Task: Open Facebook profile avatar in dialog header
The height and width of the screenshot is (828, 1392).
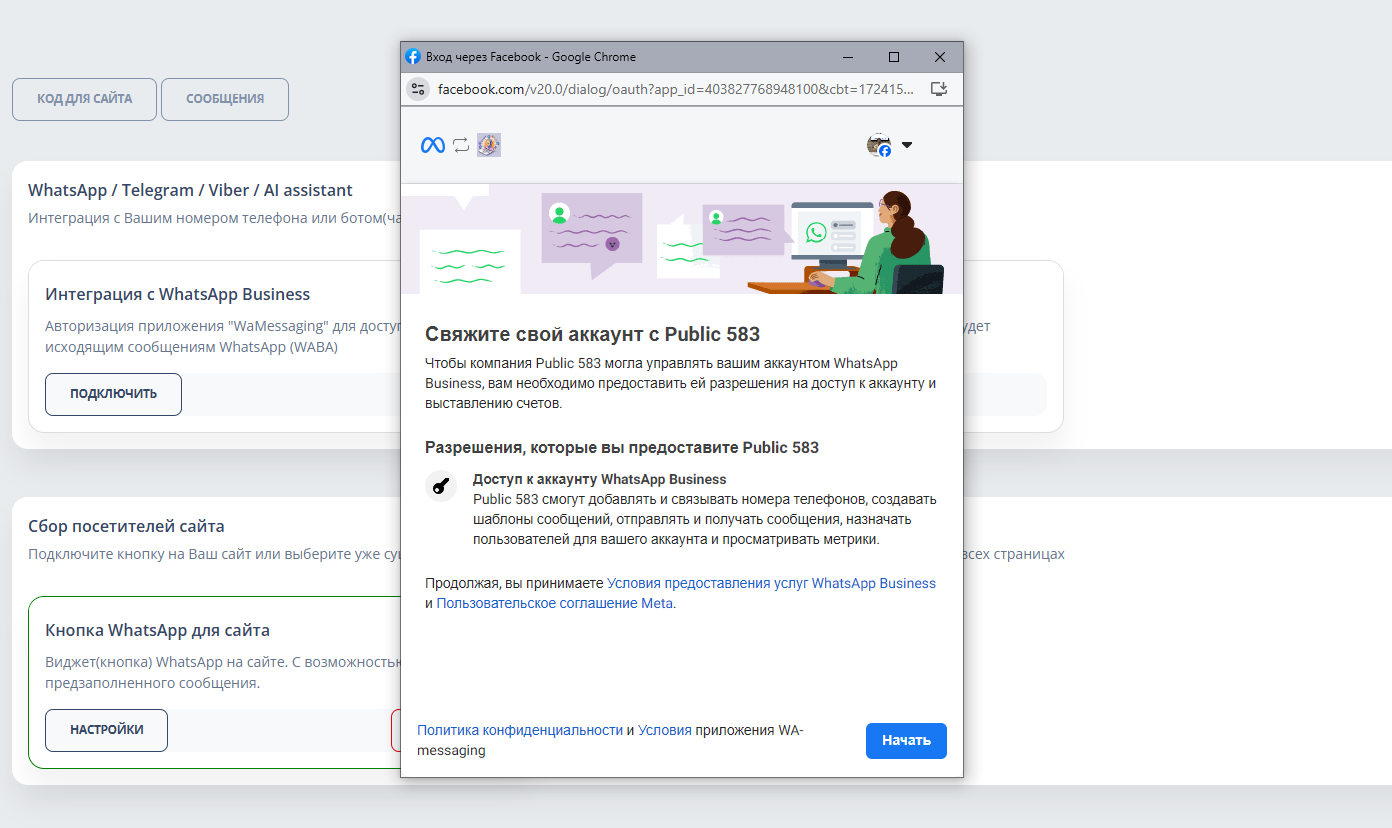Action: point(879,145)
